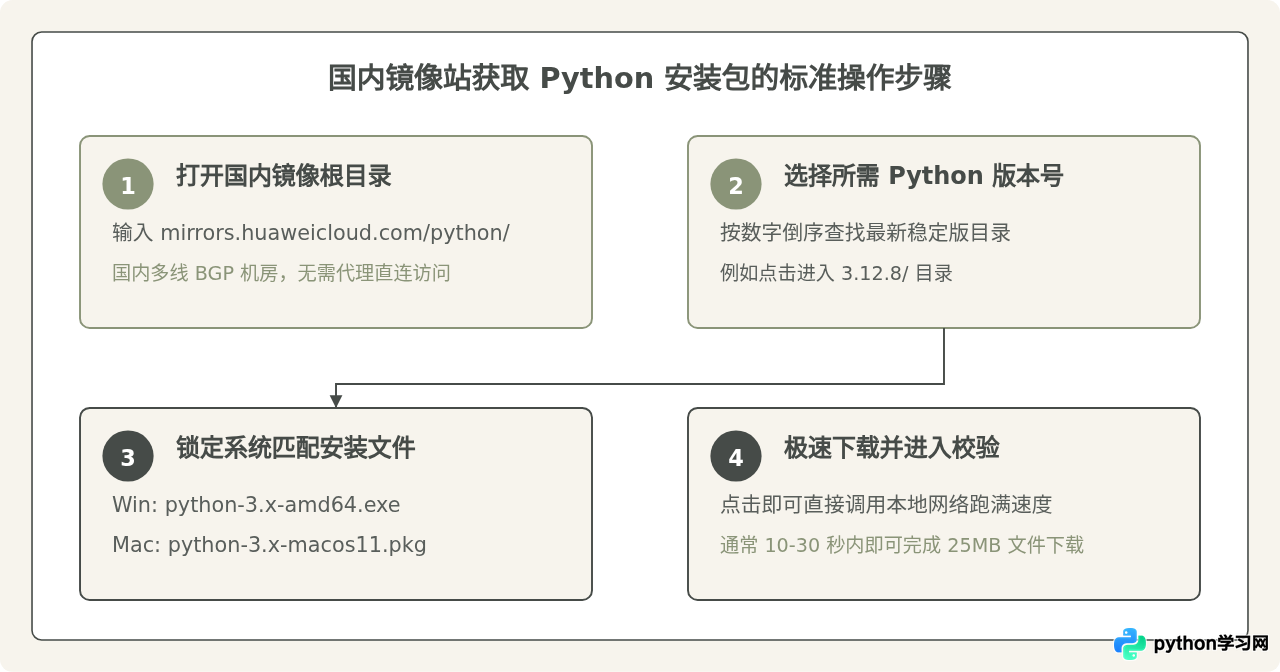Click the python学习网 brand text
Screen dimensions: 1280x672
(x=1211, y=644)
